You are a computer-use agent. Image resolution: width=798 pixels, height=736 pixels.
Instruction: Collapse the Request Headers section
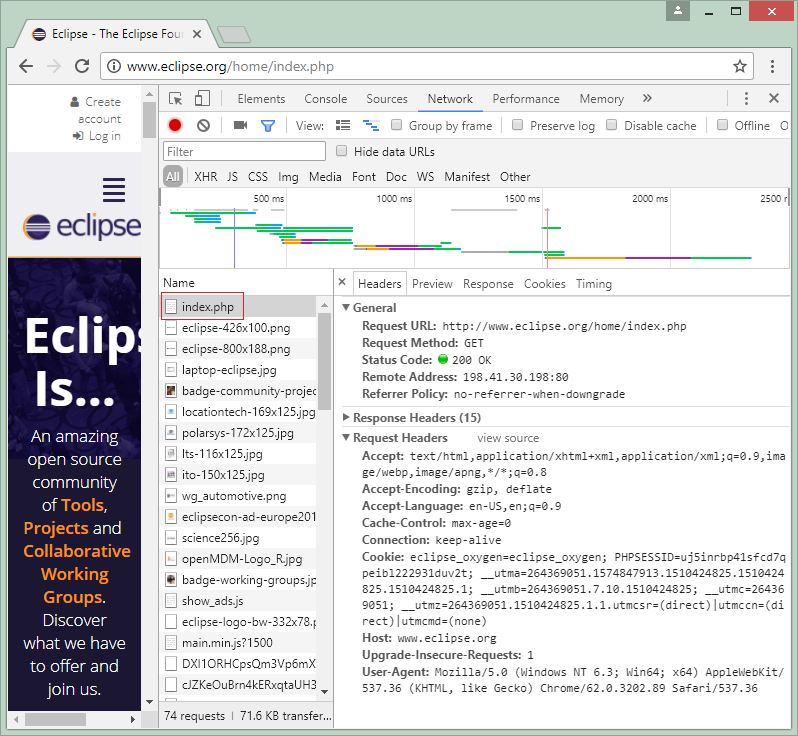tap(346, 438)
